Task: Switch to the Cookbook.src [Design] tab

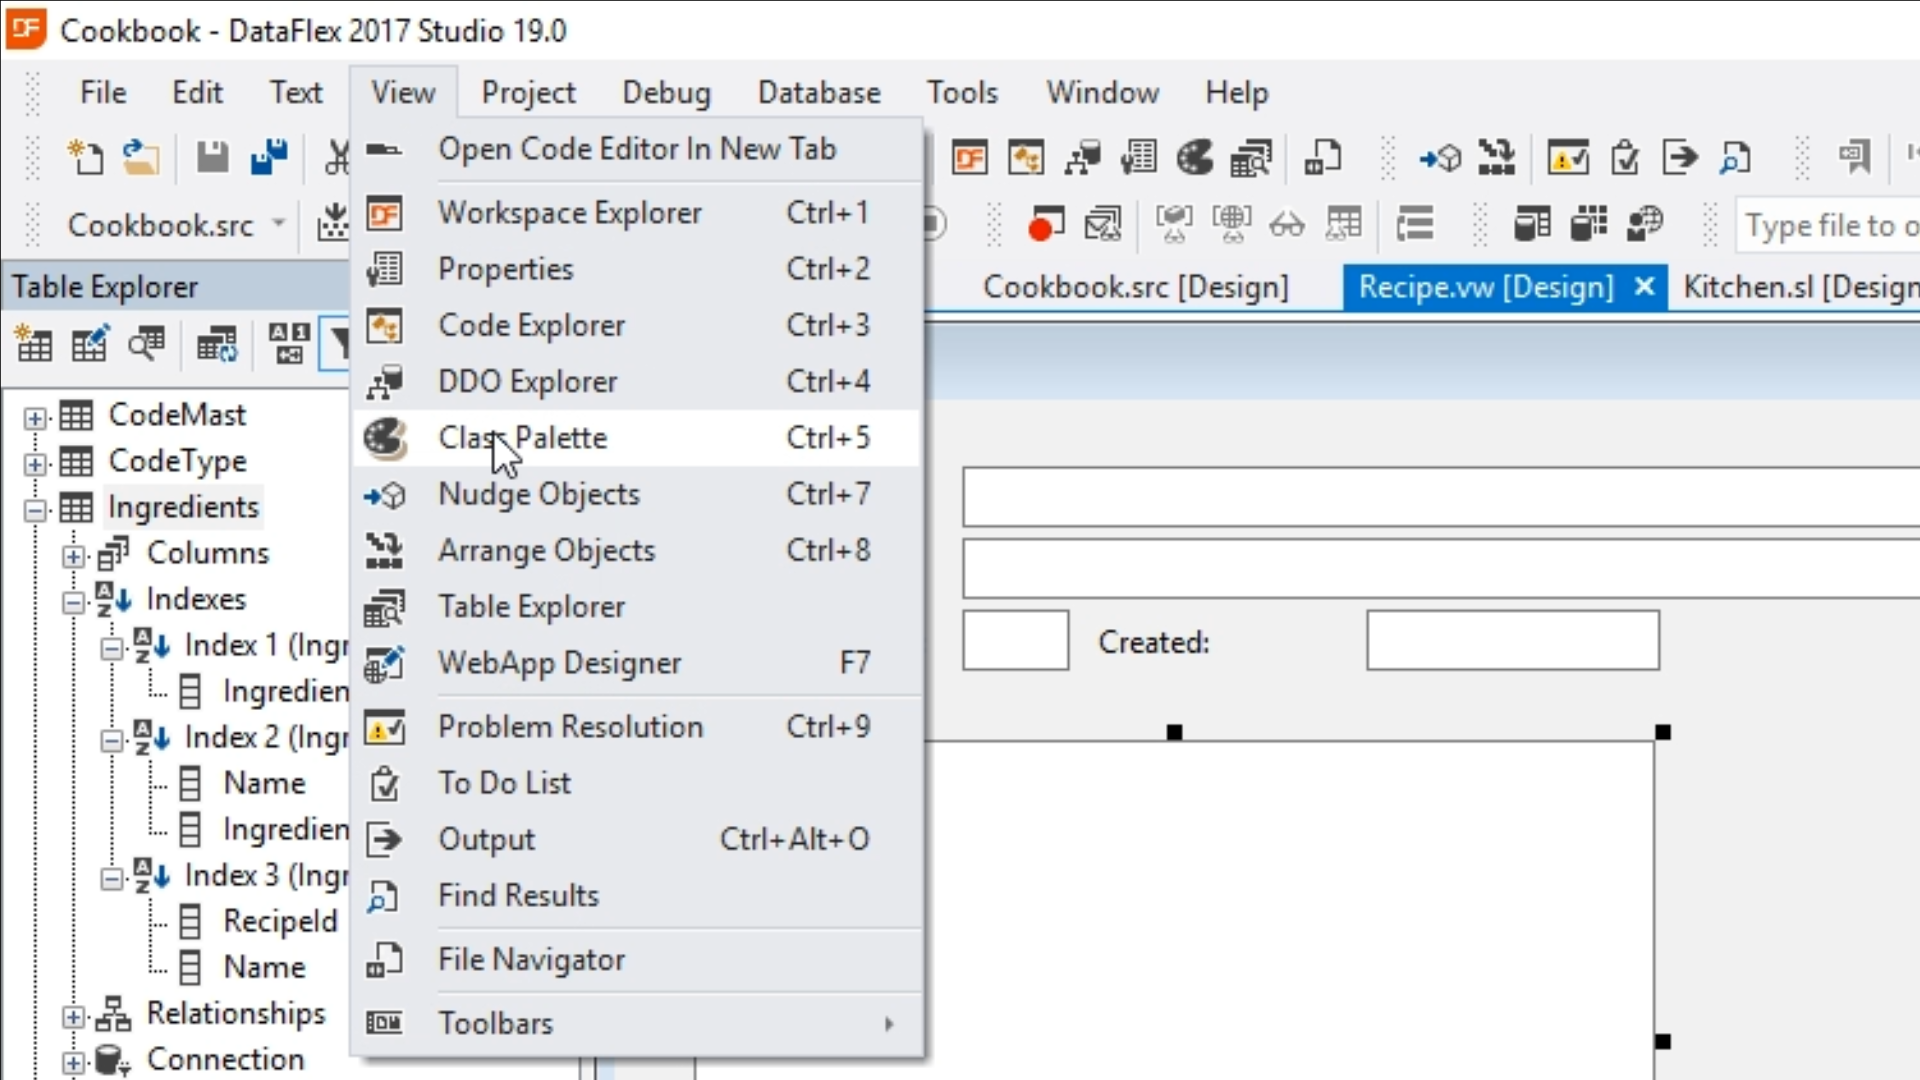Action: pyautogui.click(x=1135, y=287)
